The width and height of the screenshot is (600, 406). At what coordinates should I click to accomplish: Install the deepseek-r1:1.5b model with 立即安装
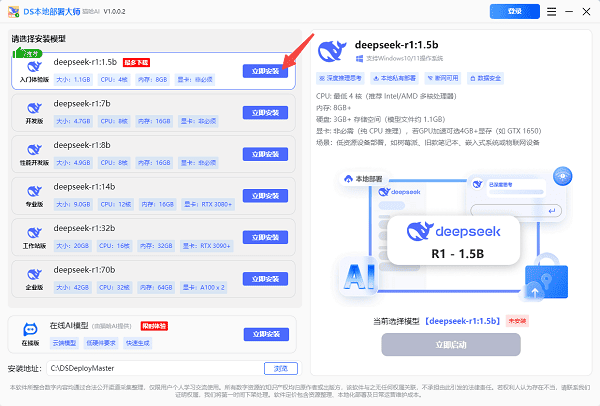(x=263, y=72)
